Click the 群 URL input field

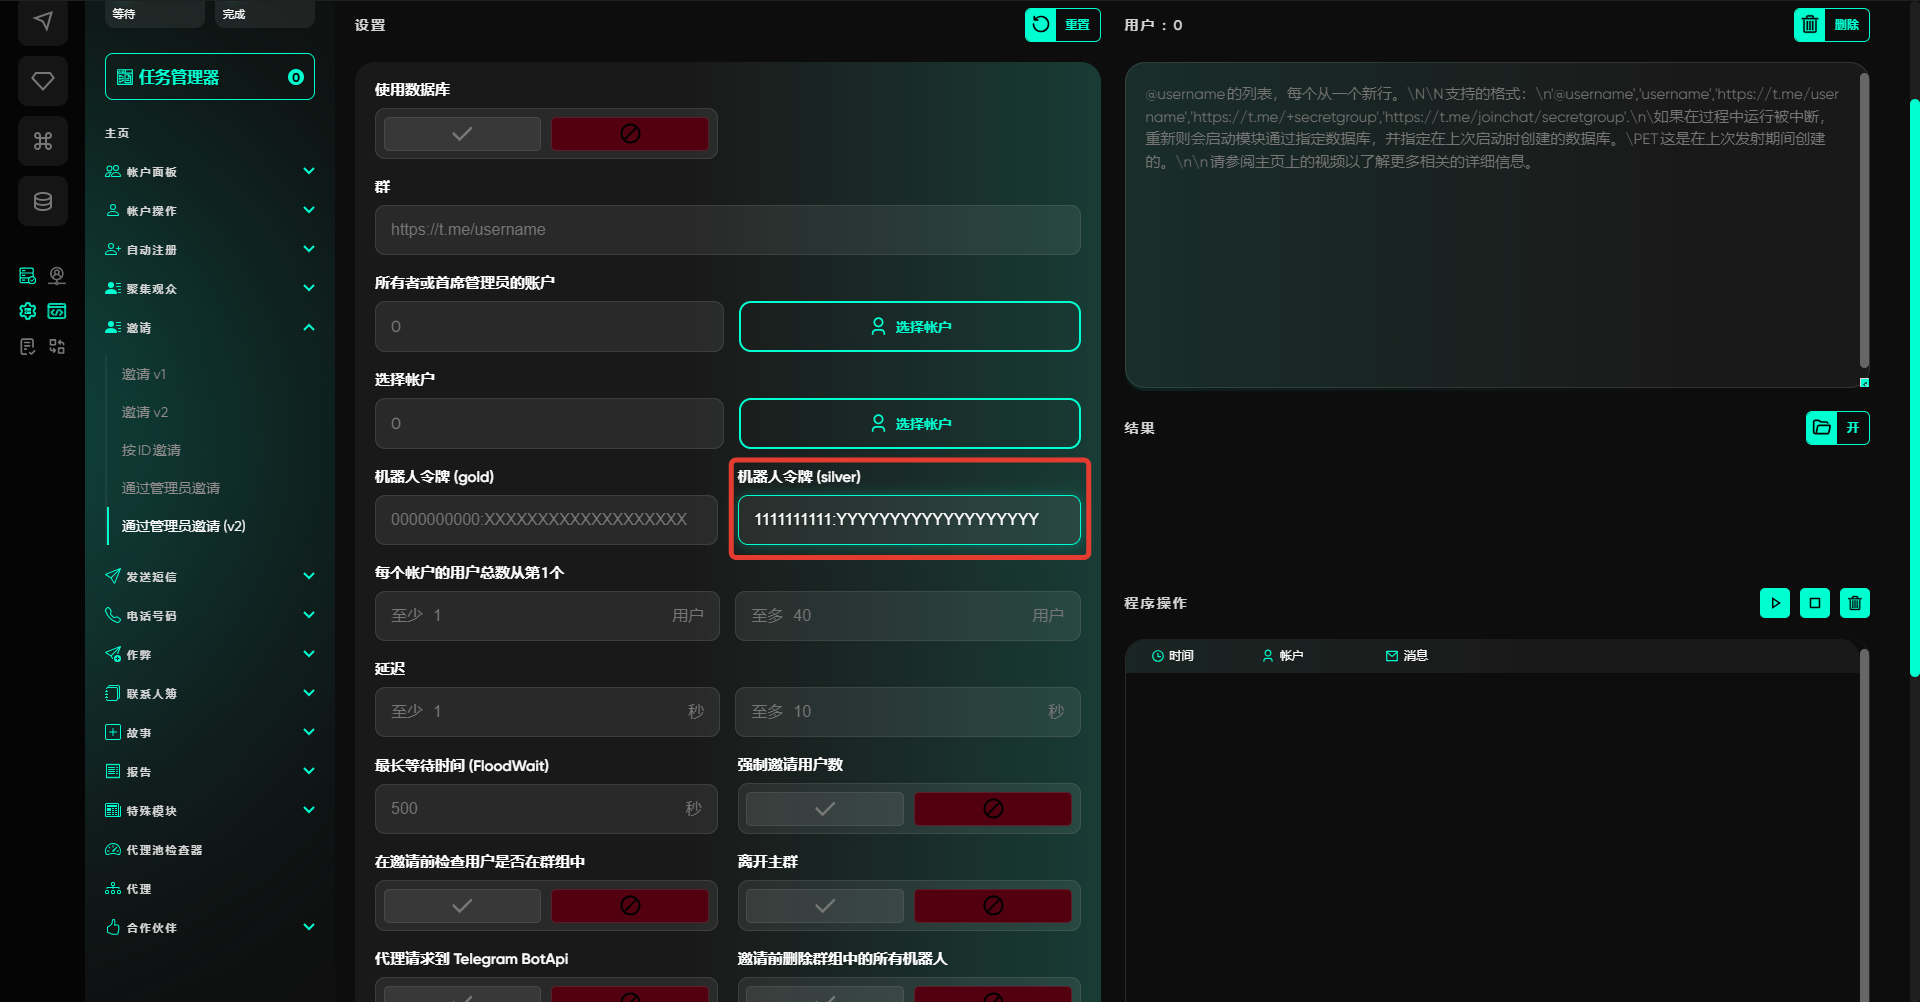tap(727, 230)
